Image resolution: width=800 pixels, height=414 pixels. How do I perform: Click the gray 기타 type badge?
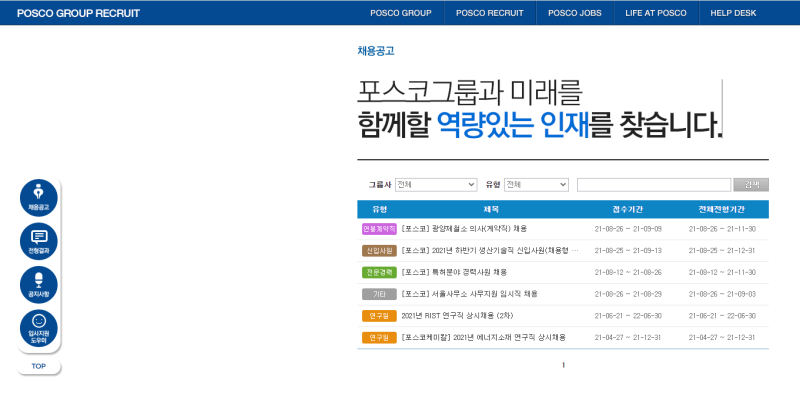tap(379, 294)
